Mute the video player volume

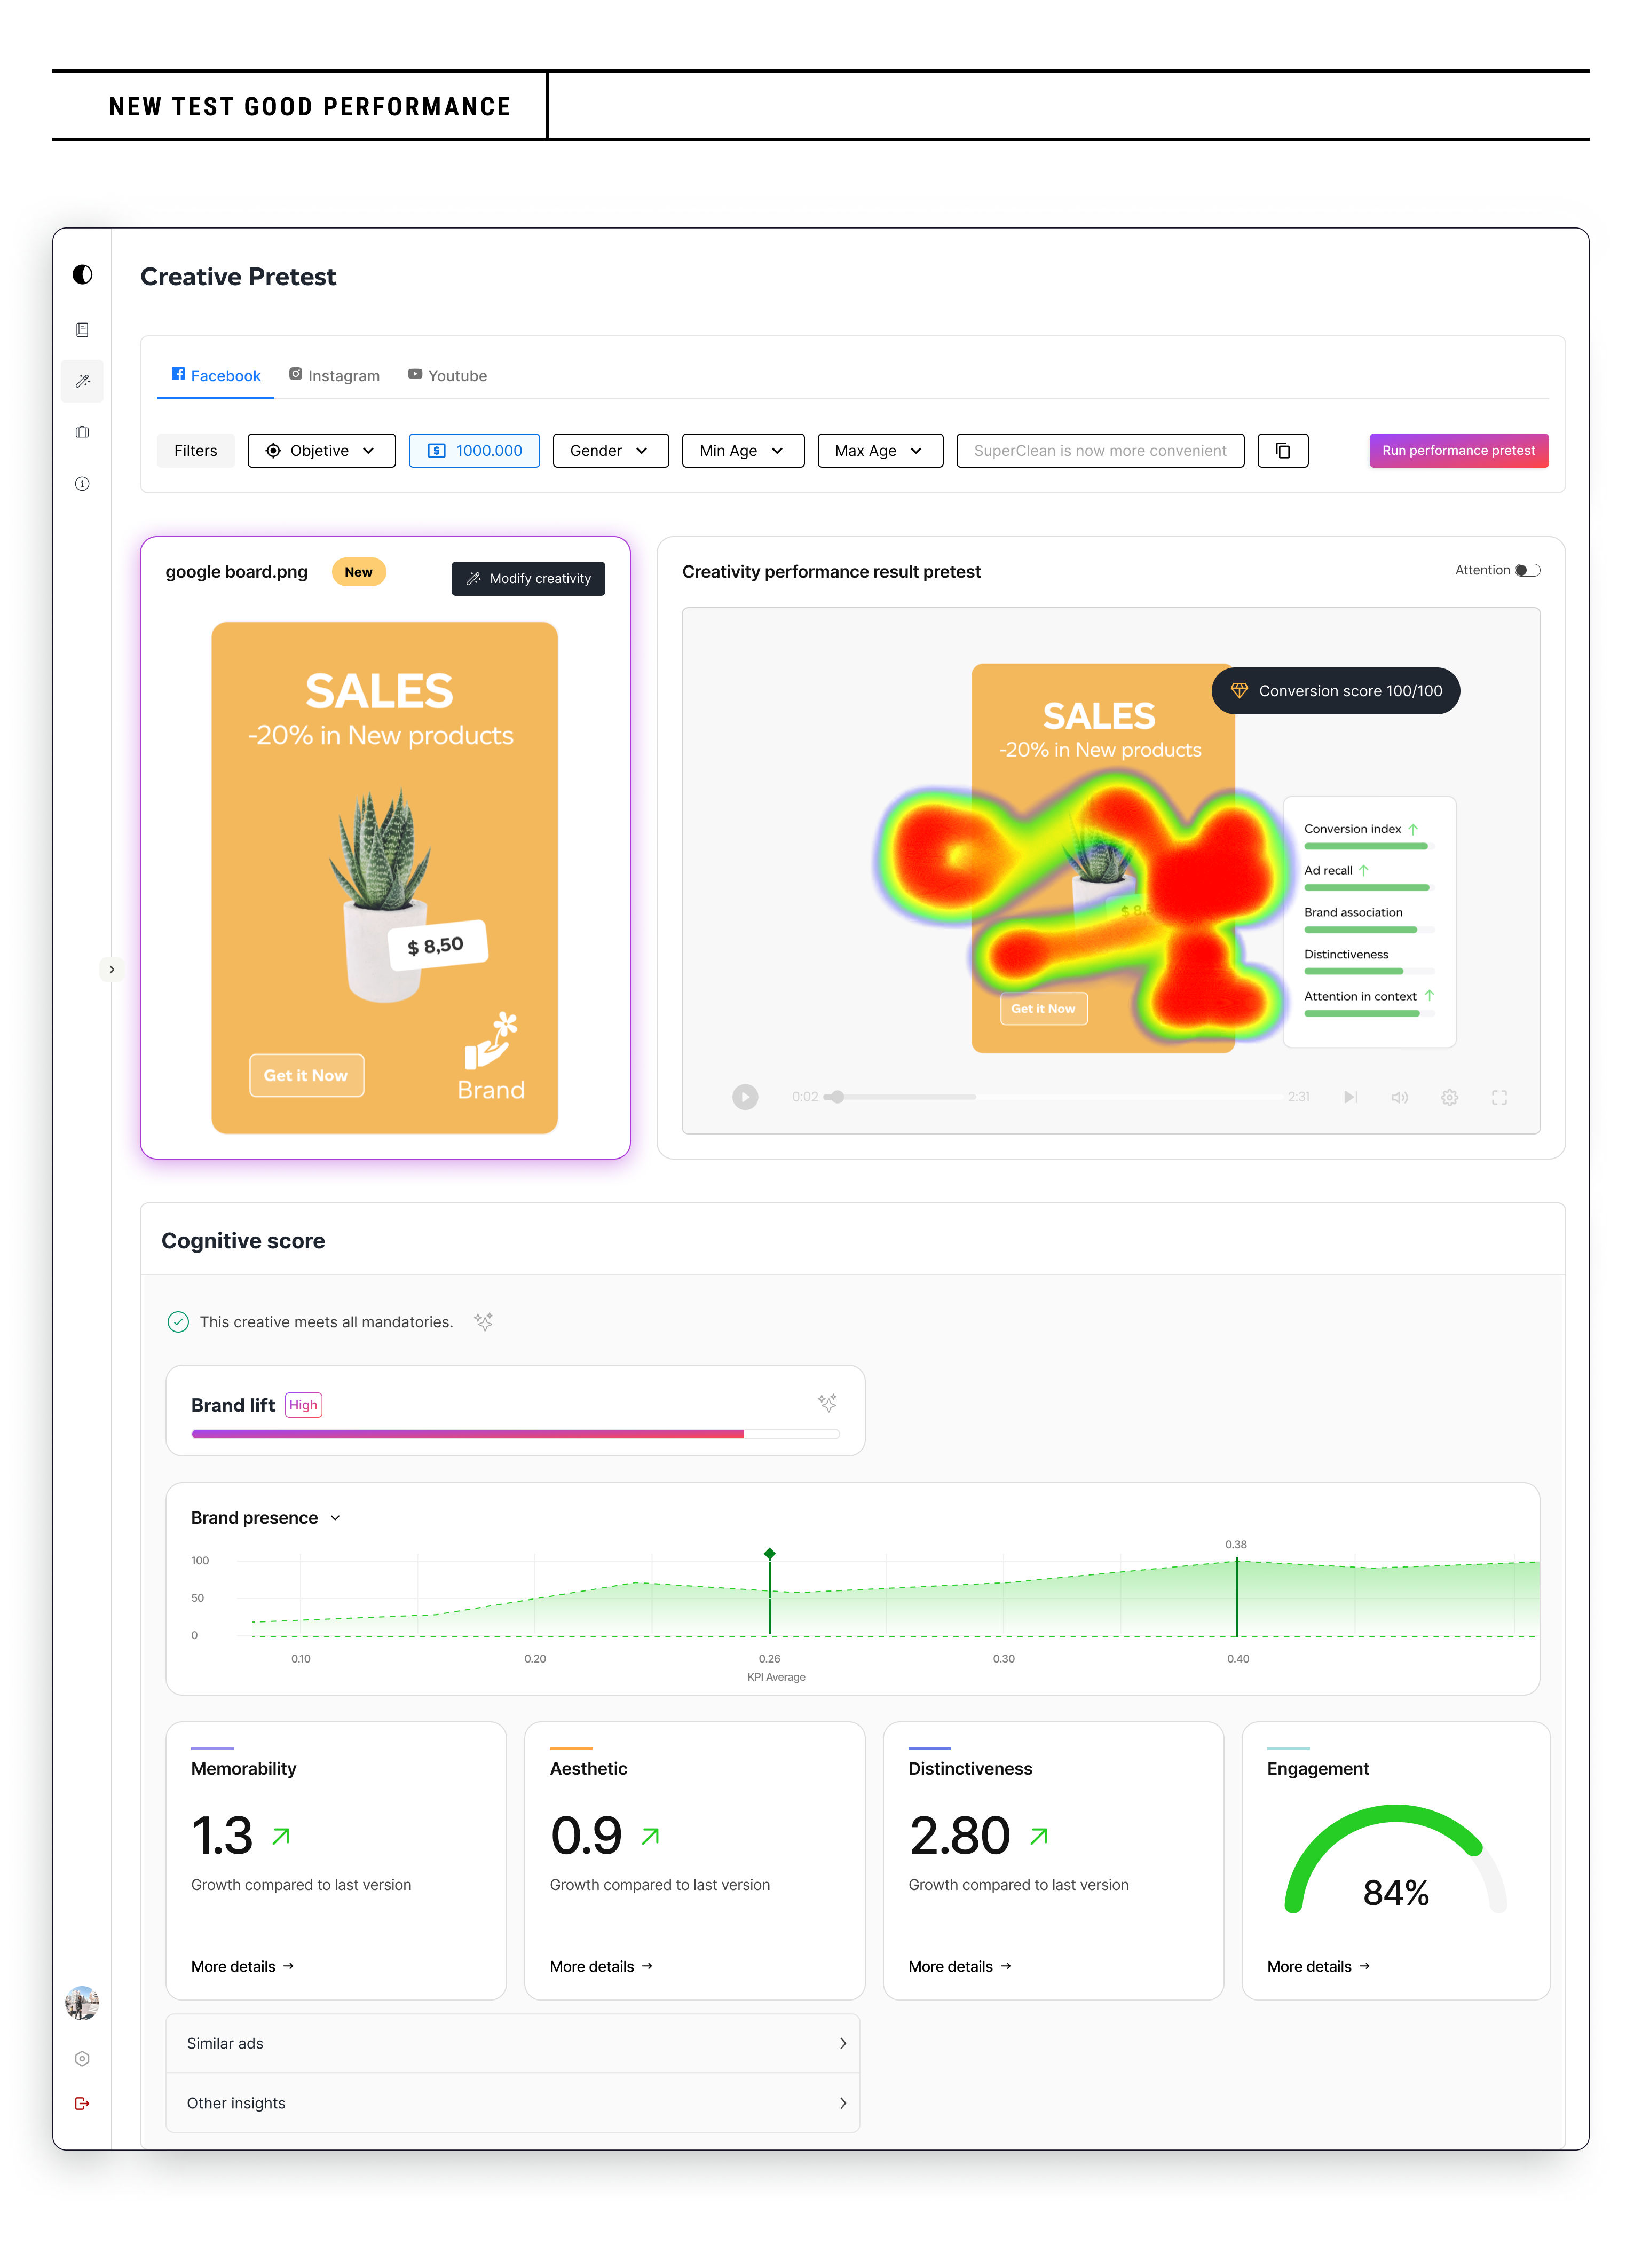1399,1098
